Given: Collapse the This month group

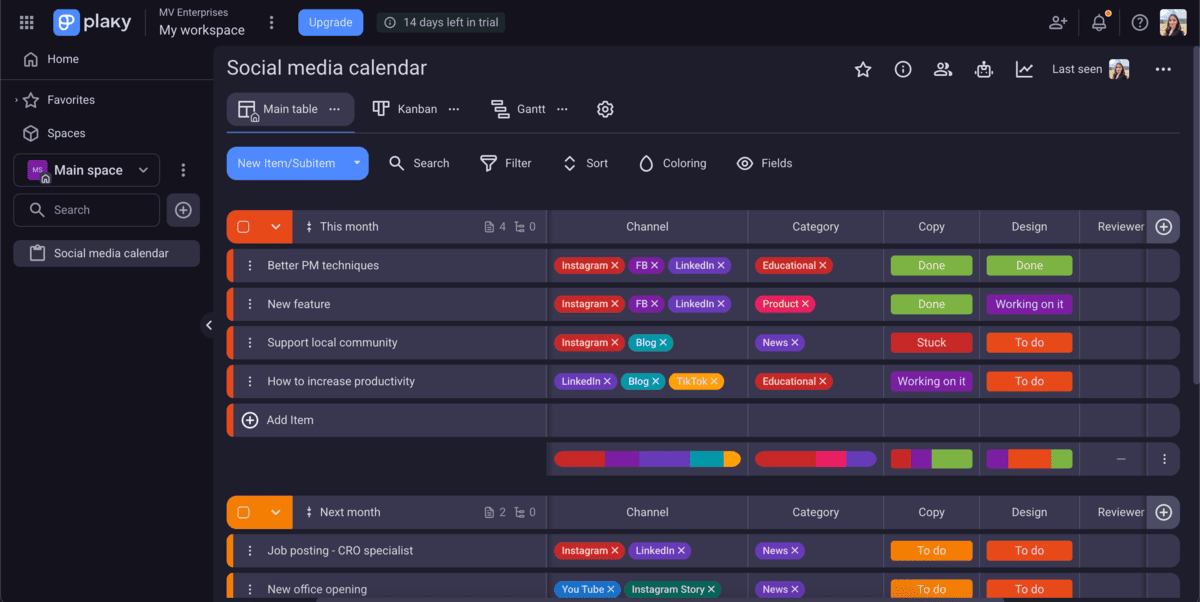Looking at the screenshot, I should (x=276, y=227).
